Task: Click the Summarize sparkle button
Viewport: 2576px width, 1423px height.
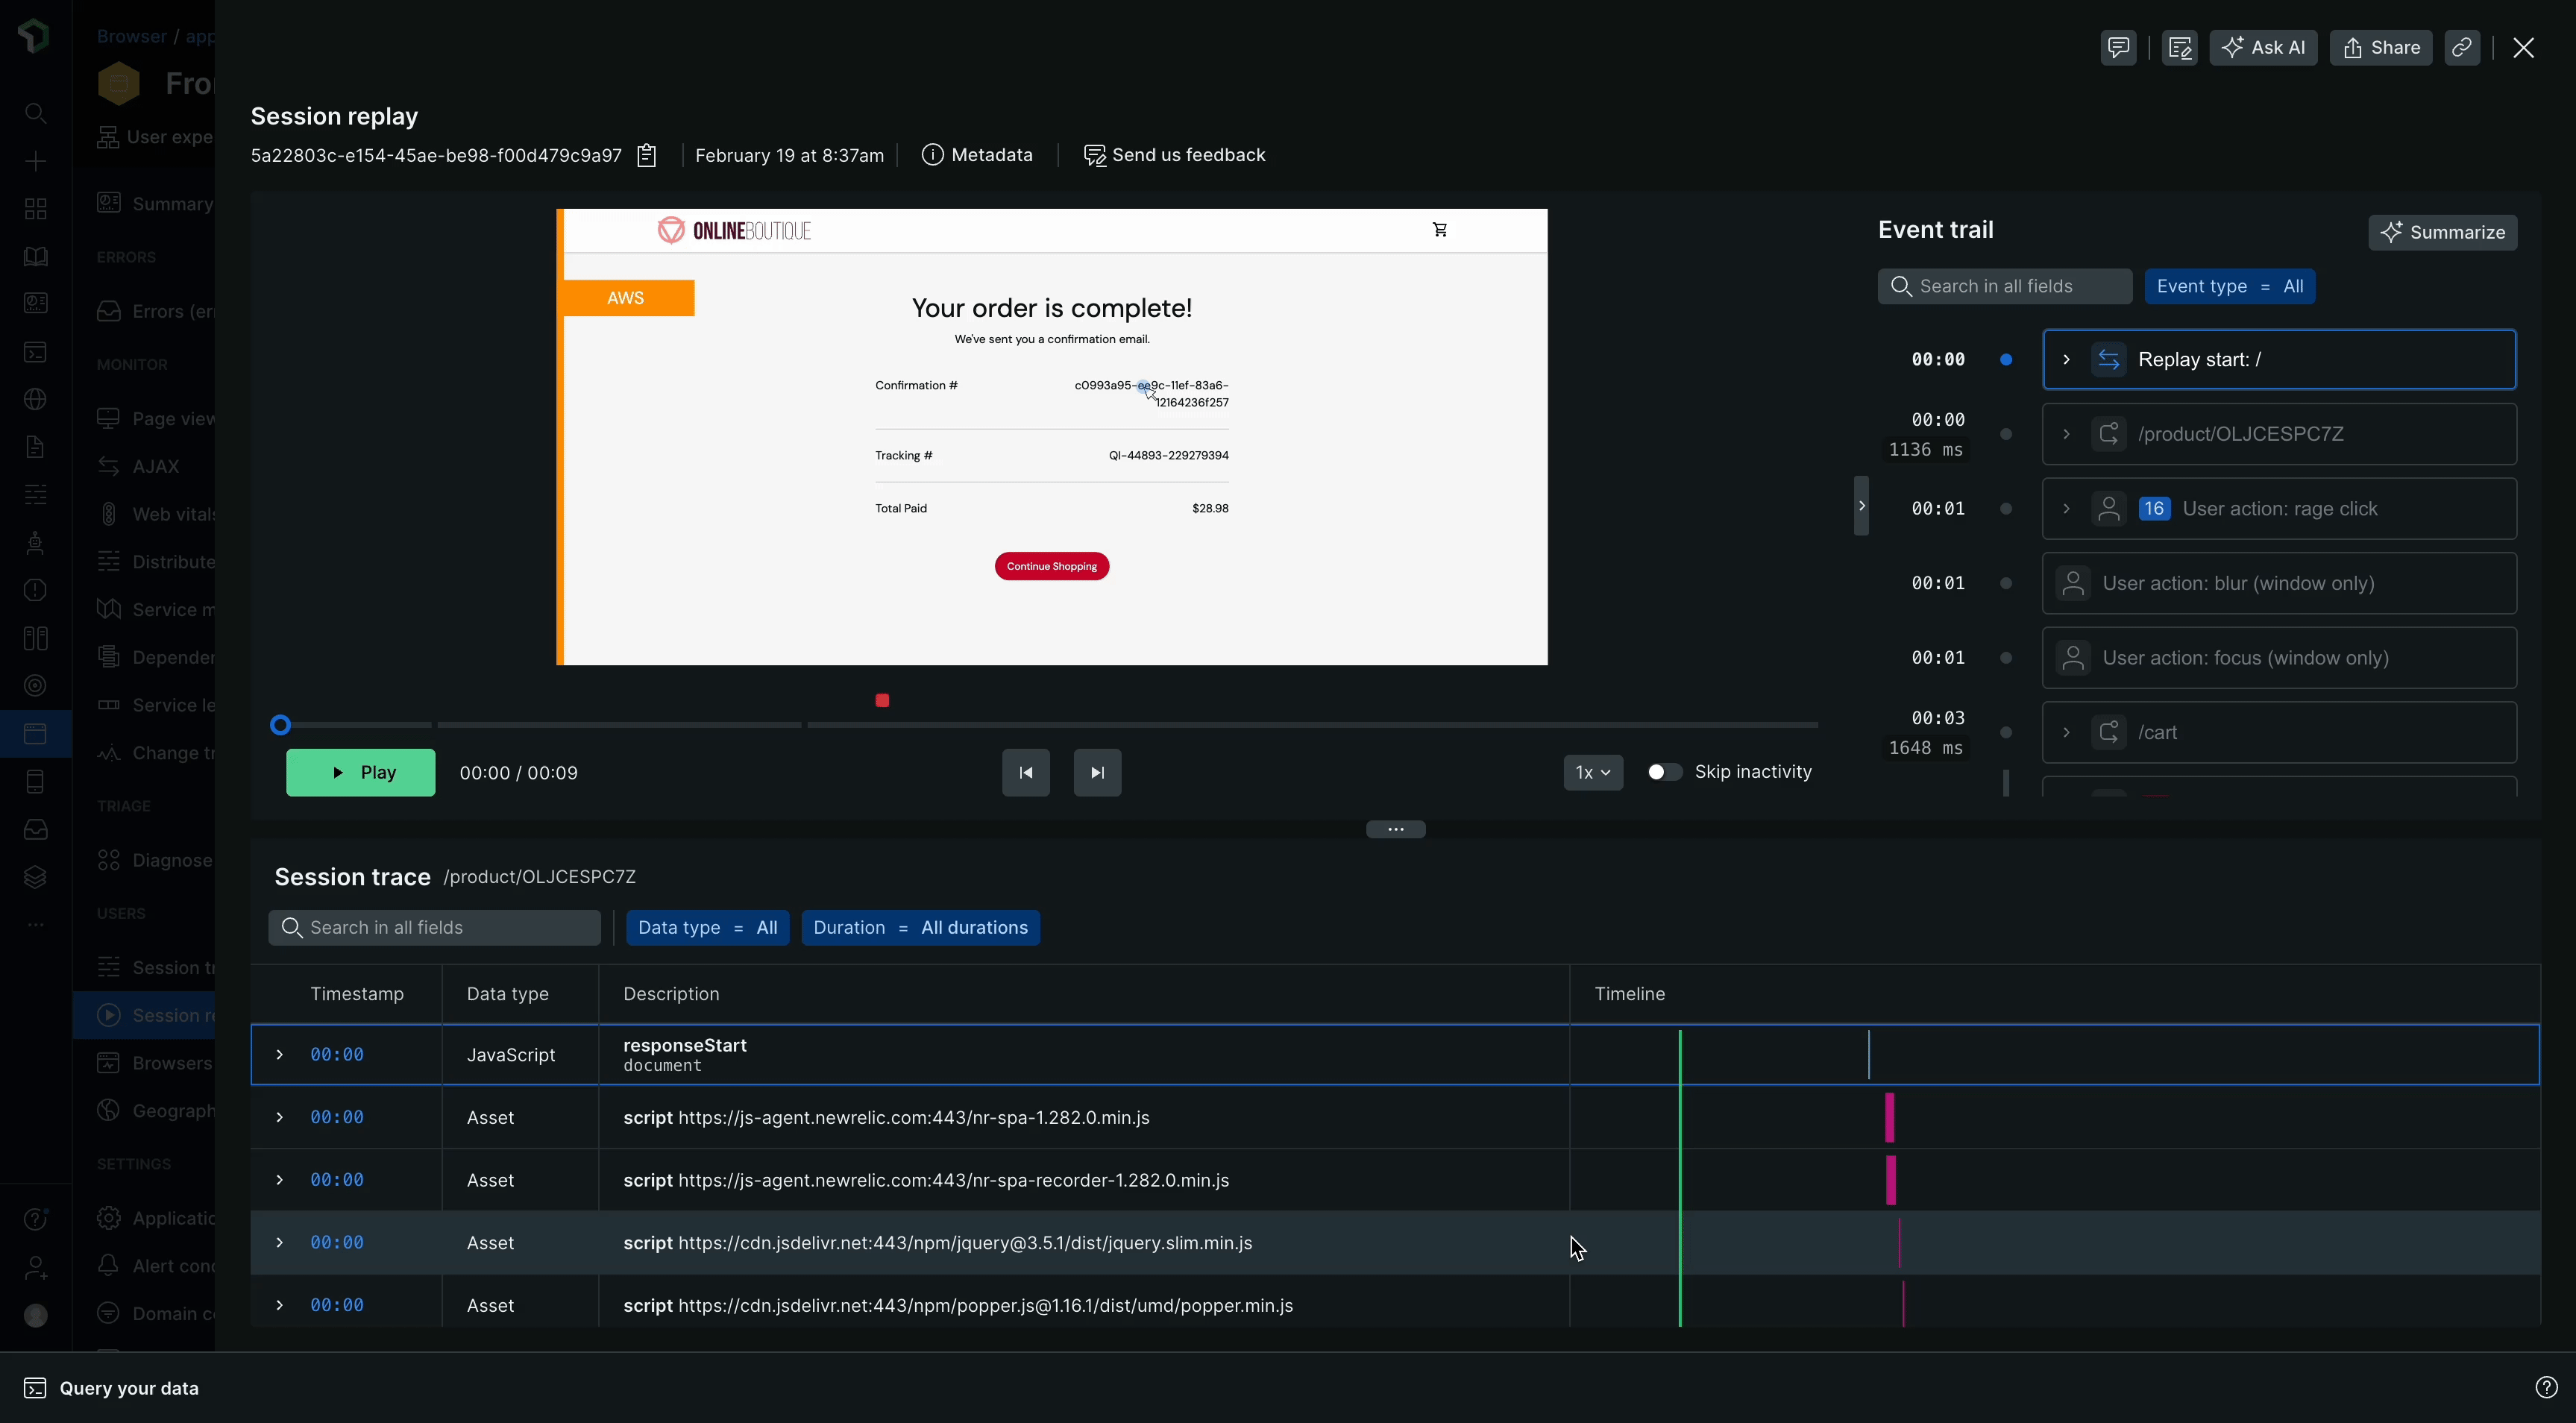Action: (x=2442, y=232)
